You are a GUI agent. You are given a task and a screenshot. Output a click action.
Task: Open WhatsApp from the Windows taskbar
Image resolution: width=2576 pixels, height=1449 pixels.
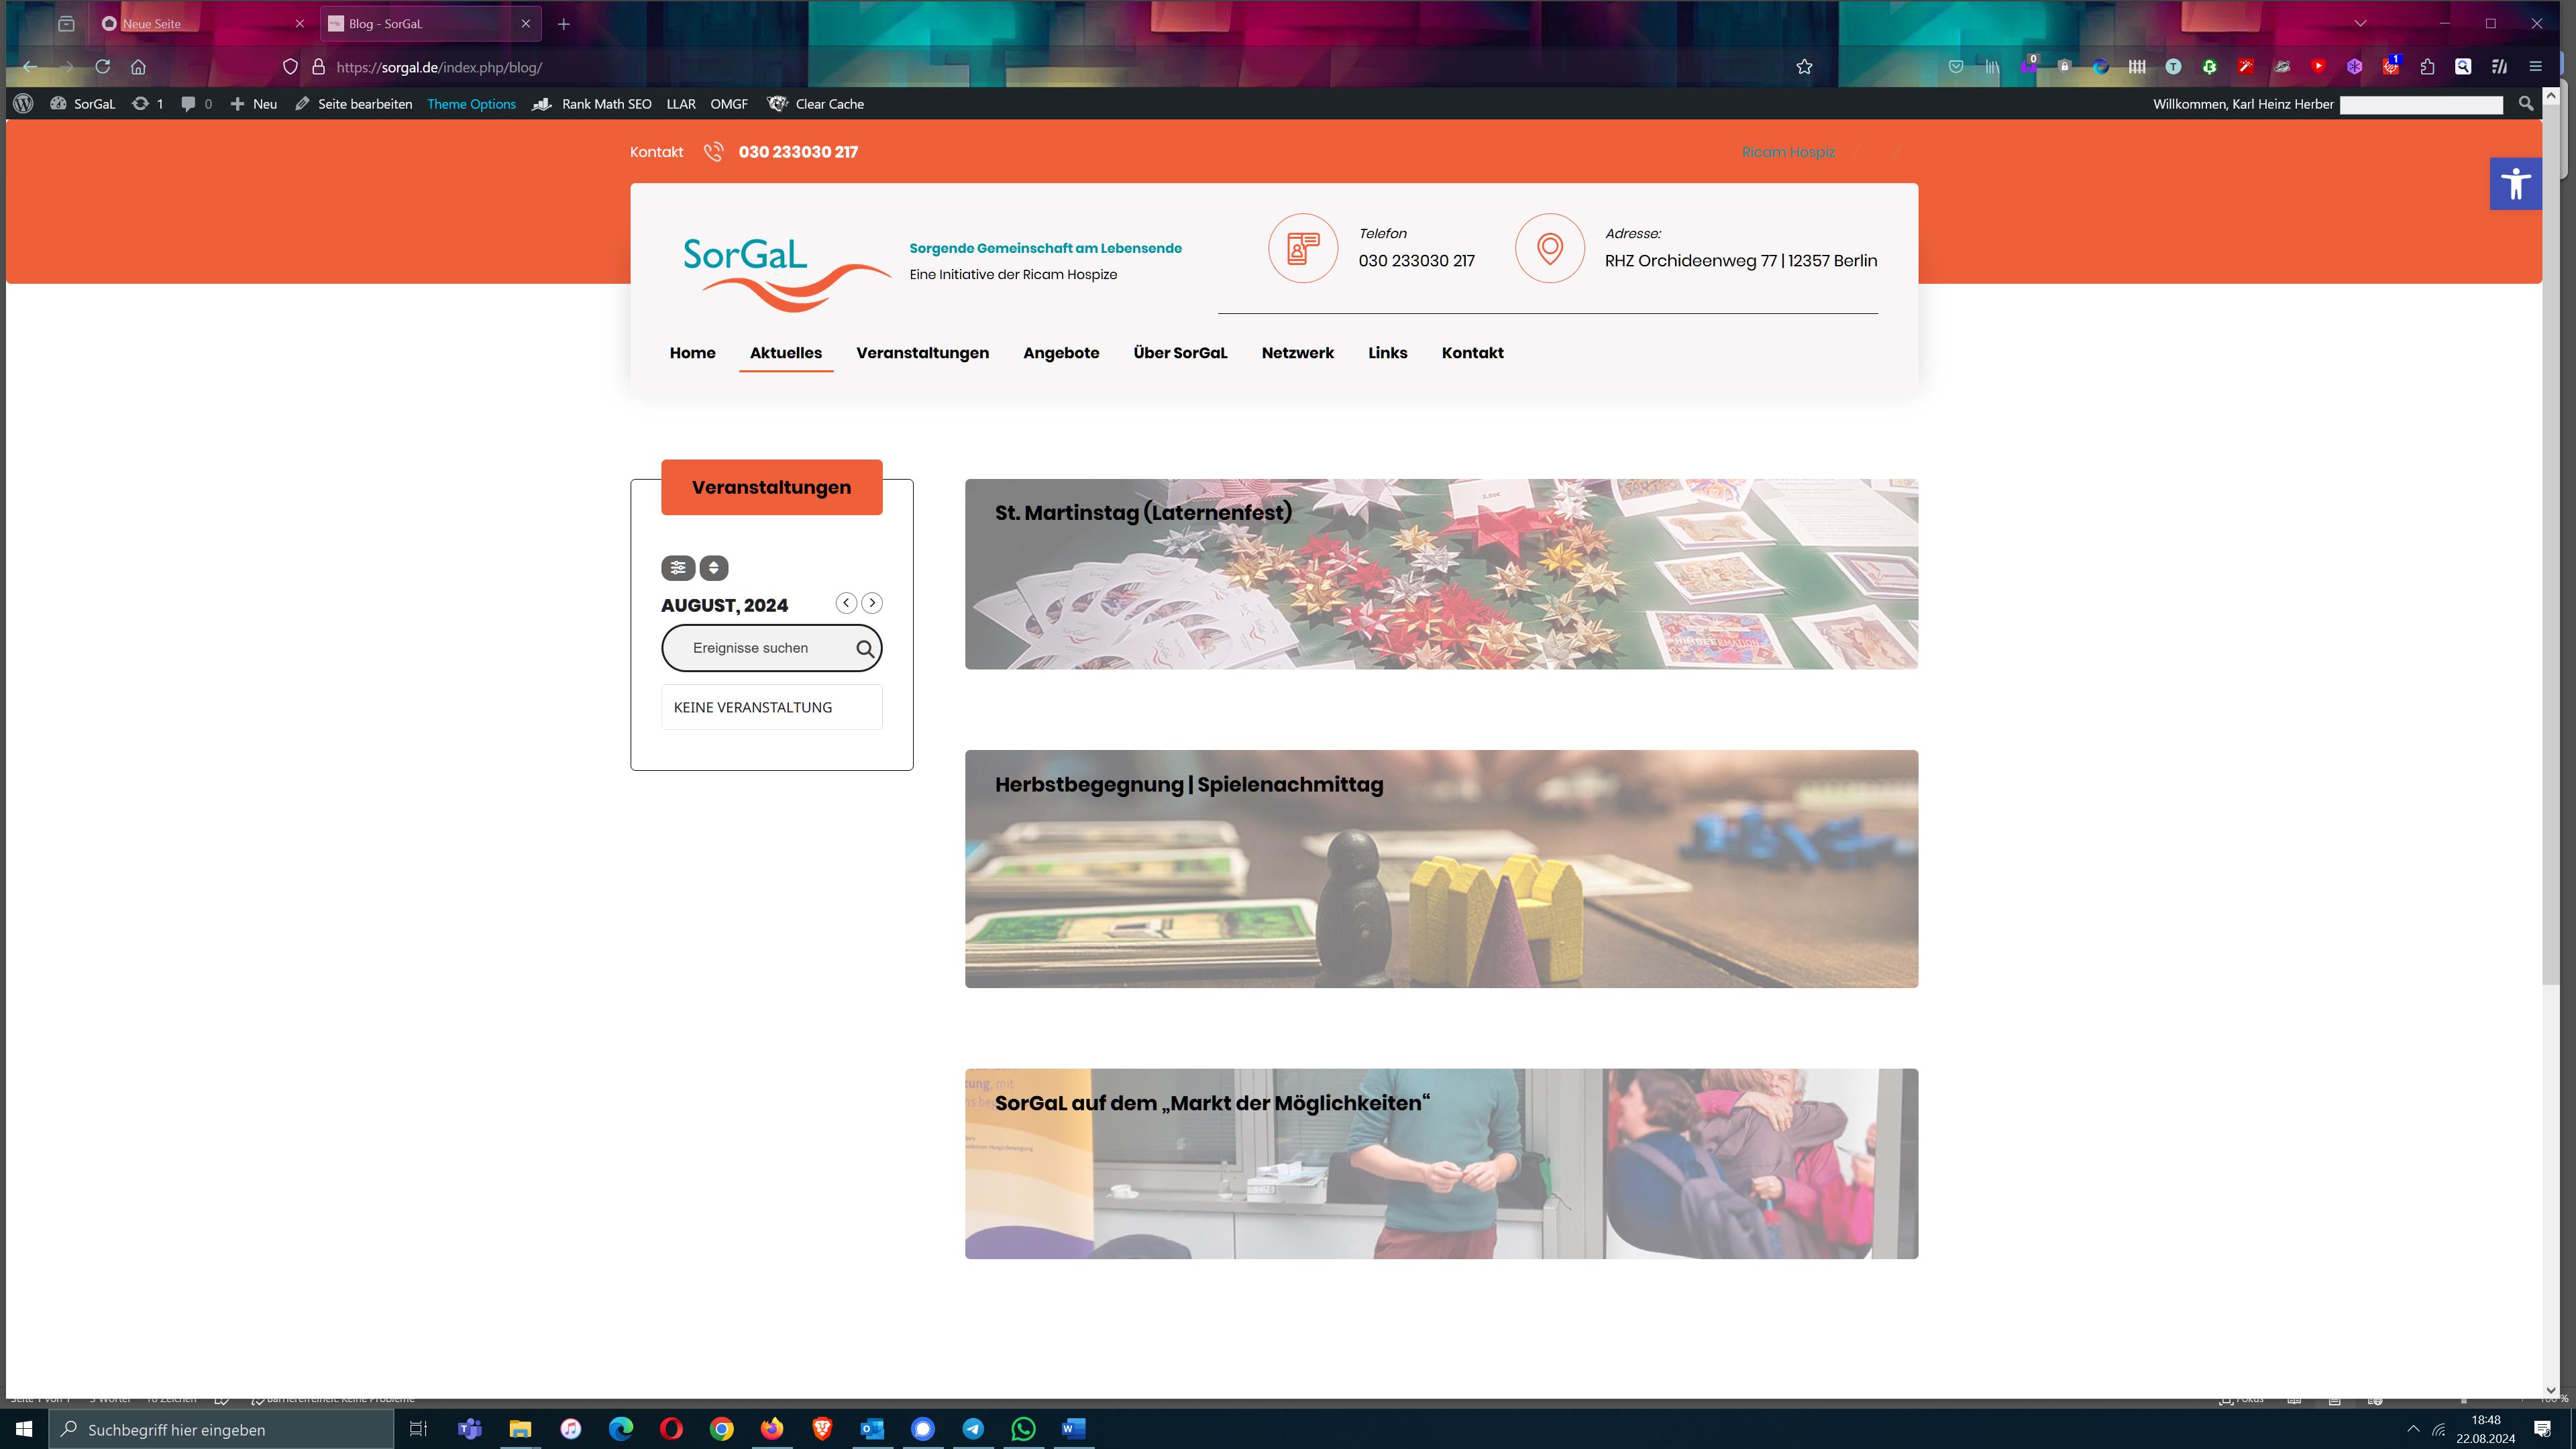pyautogui.click(x=1023, y=1429)
